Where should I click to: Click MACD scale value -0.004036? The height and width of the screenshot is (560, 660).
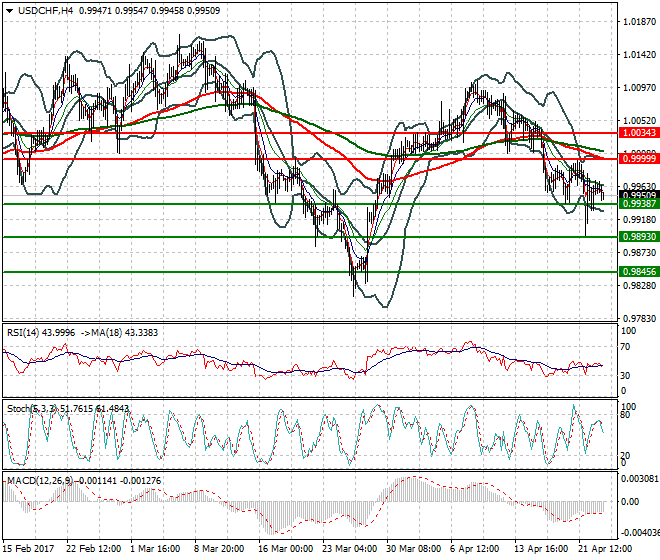640,533
